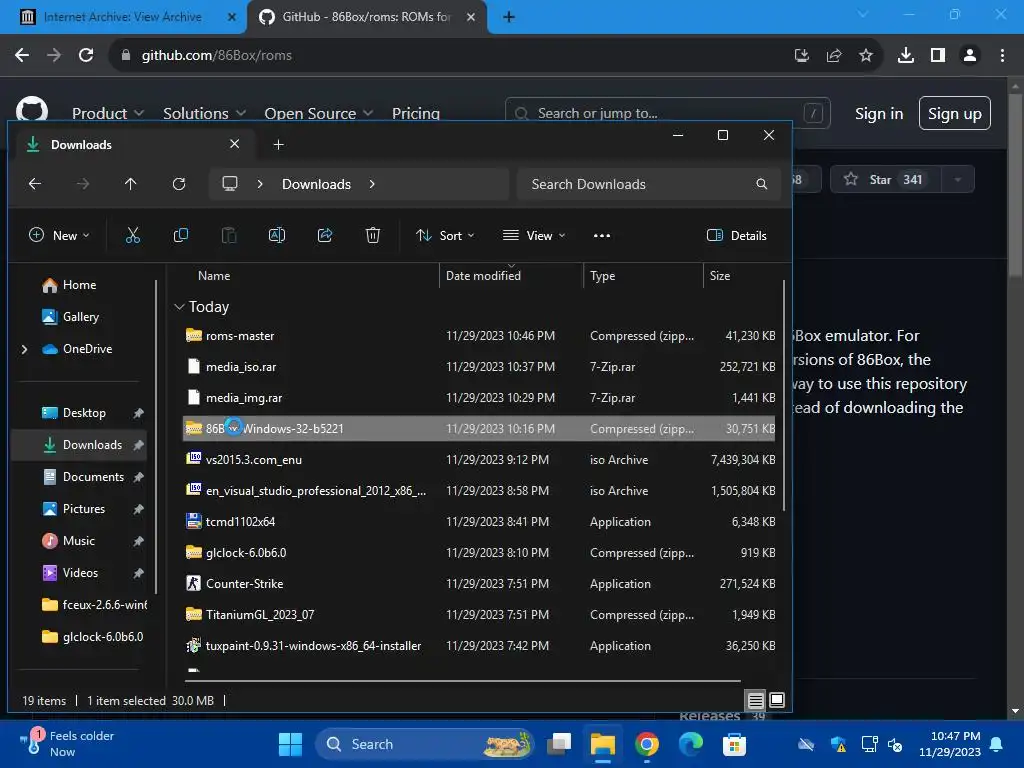Open the Star list dropdown arrow on GitHub
Screen dimensions: 1024x768
[958, 180]
